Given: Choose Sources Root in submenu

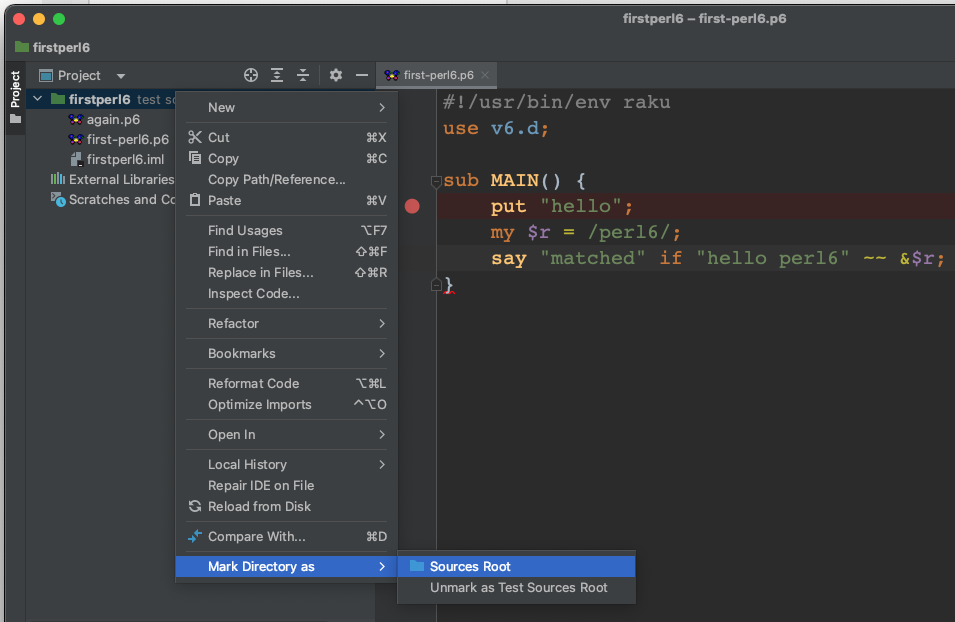Looking at the screenshot, I should (516, 567).
